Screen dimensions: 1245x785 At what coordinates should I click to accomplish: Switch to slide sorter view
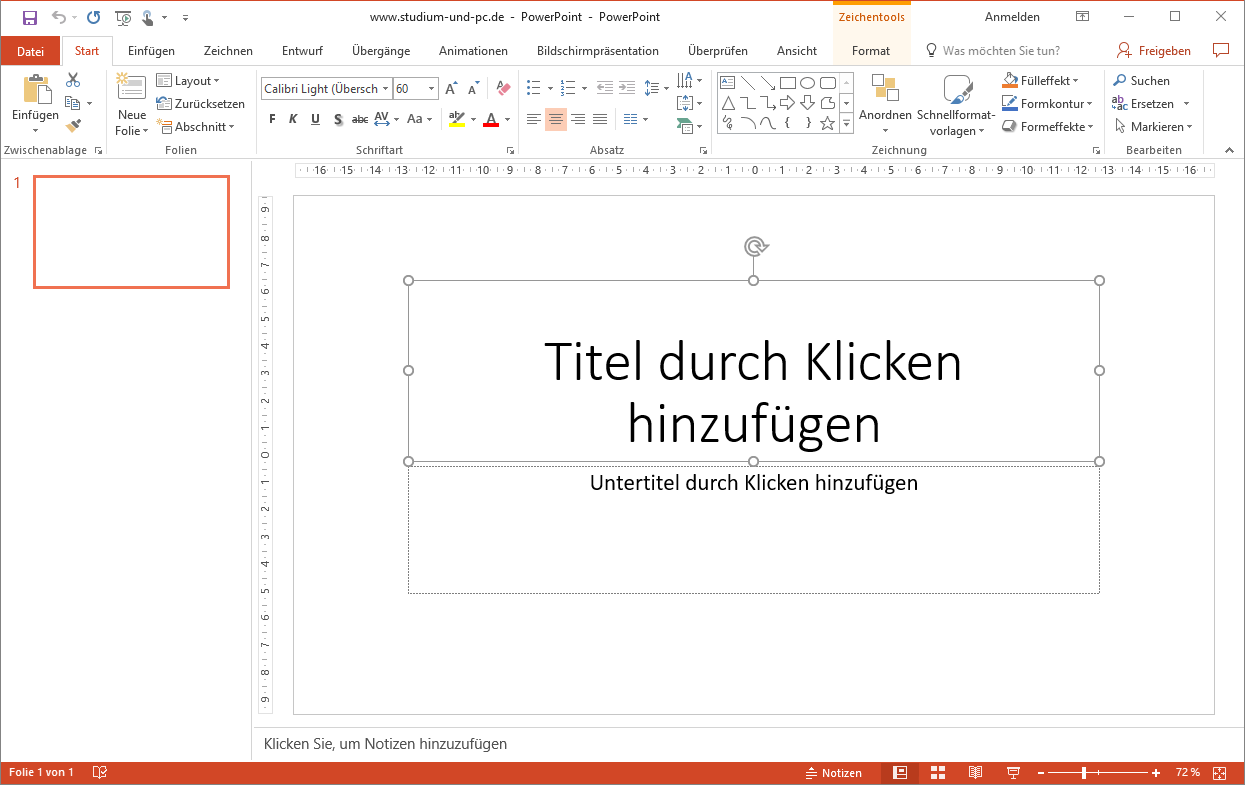(x=938, y=773)
